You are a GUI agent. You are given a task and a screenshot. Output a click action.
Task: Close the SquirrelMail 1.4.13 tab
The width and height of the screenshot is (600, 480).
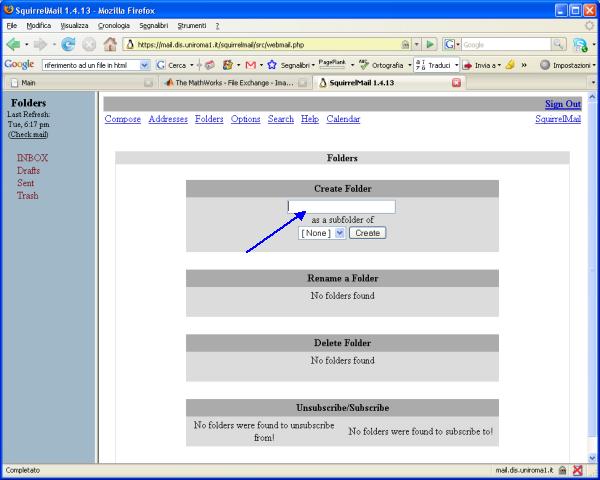(457, 83)
